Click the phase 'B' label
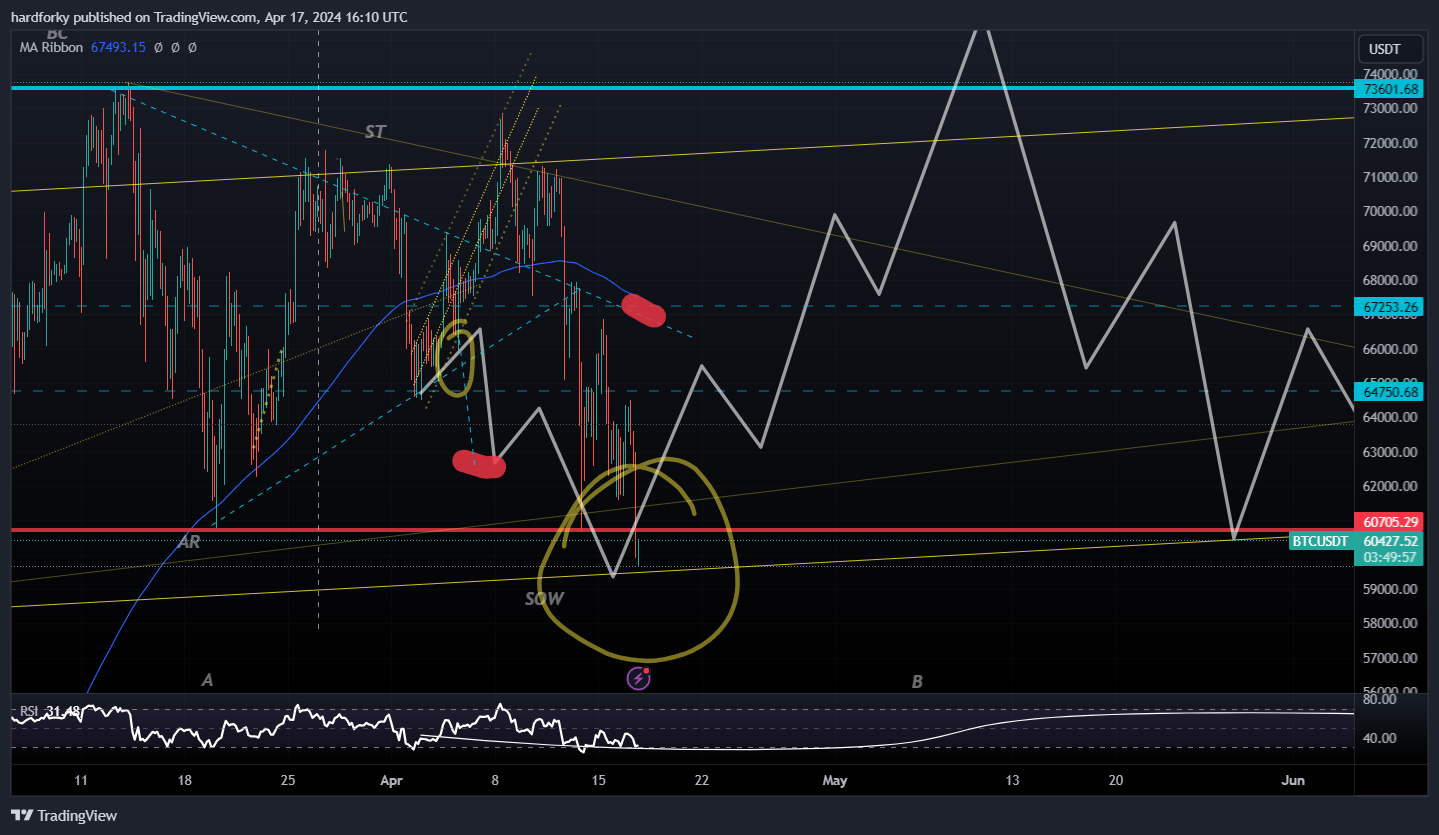Image resolution: width=1439 pixels, height=835 pixels. pyautogui.click(x=916, y=682)
